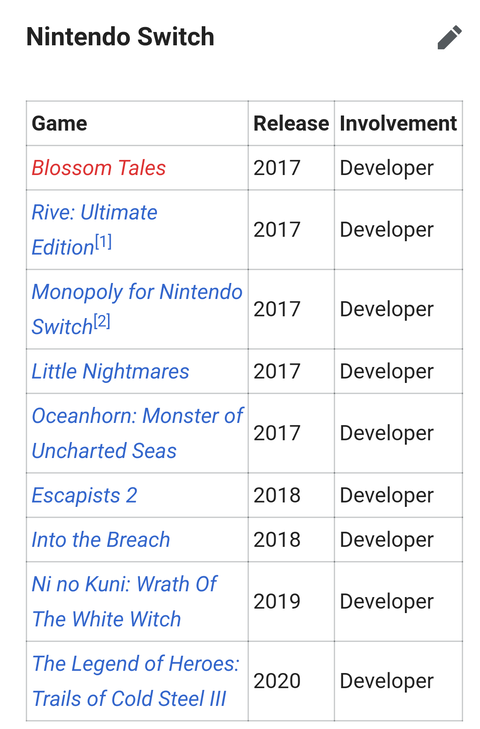This screenshot has width=480, height=729.
Task: Click the Involvement column header
Action: (x=398, y=124)
